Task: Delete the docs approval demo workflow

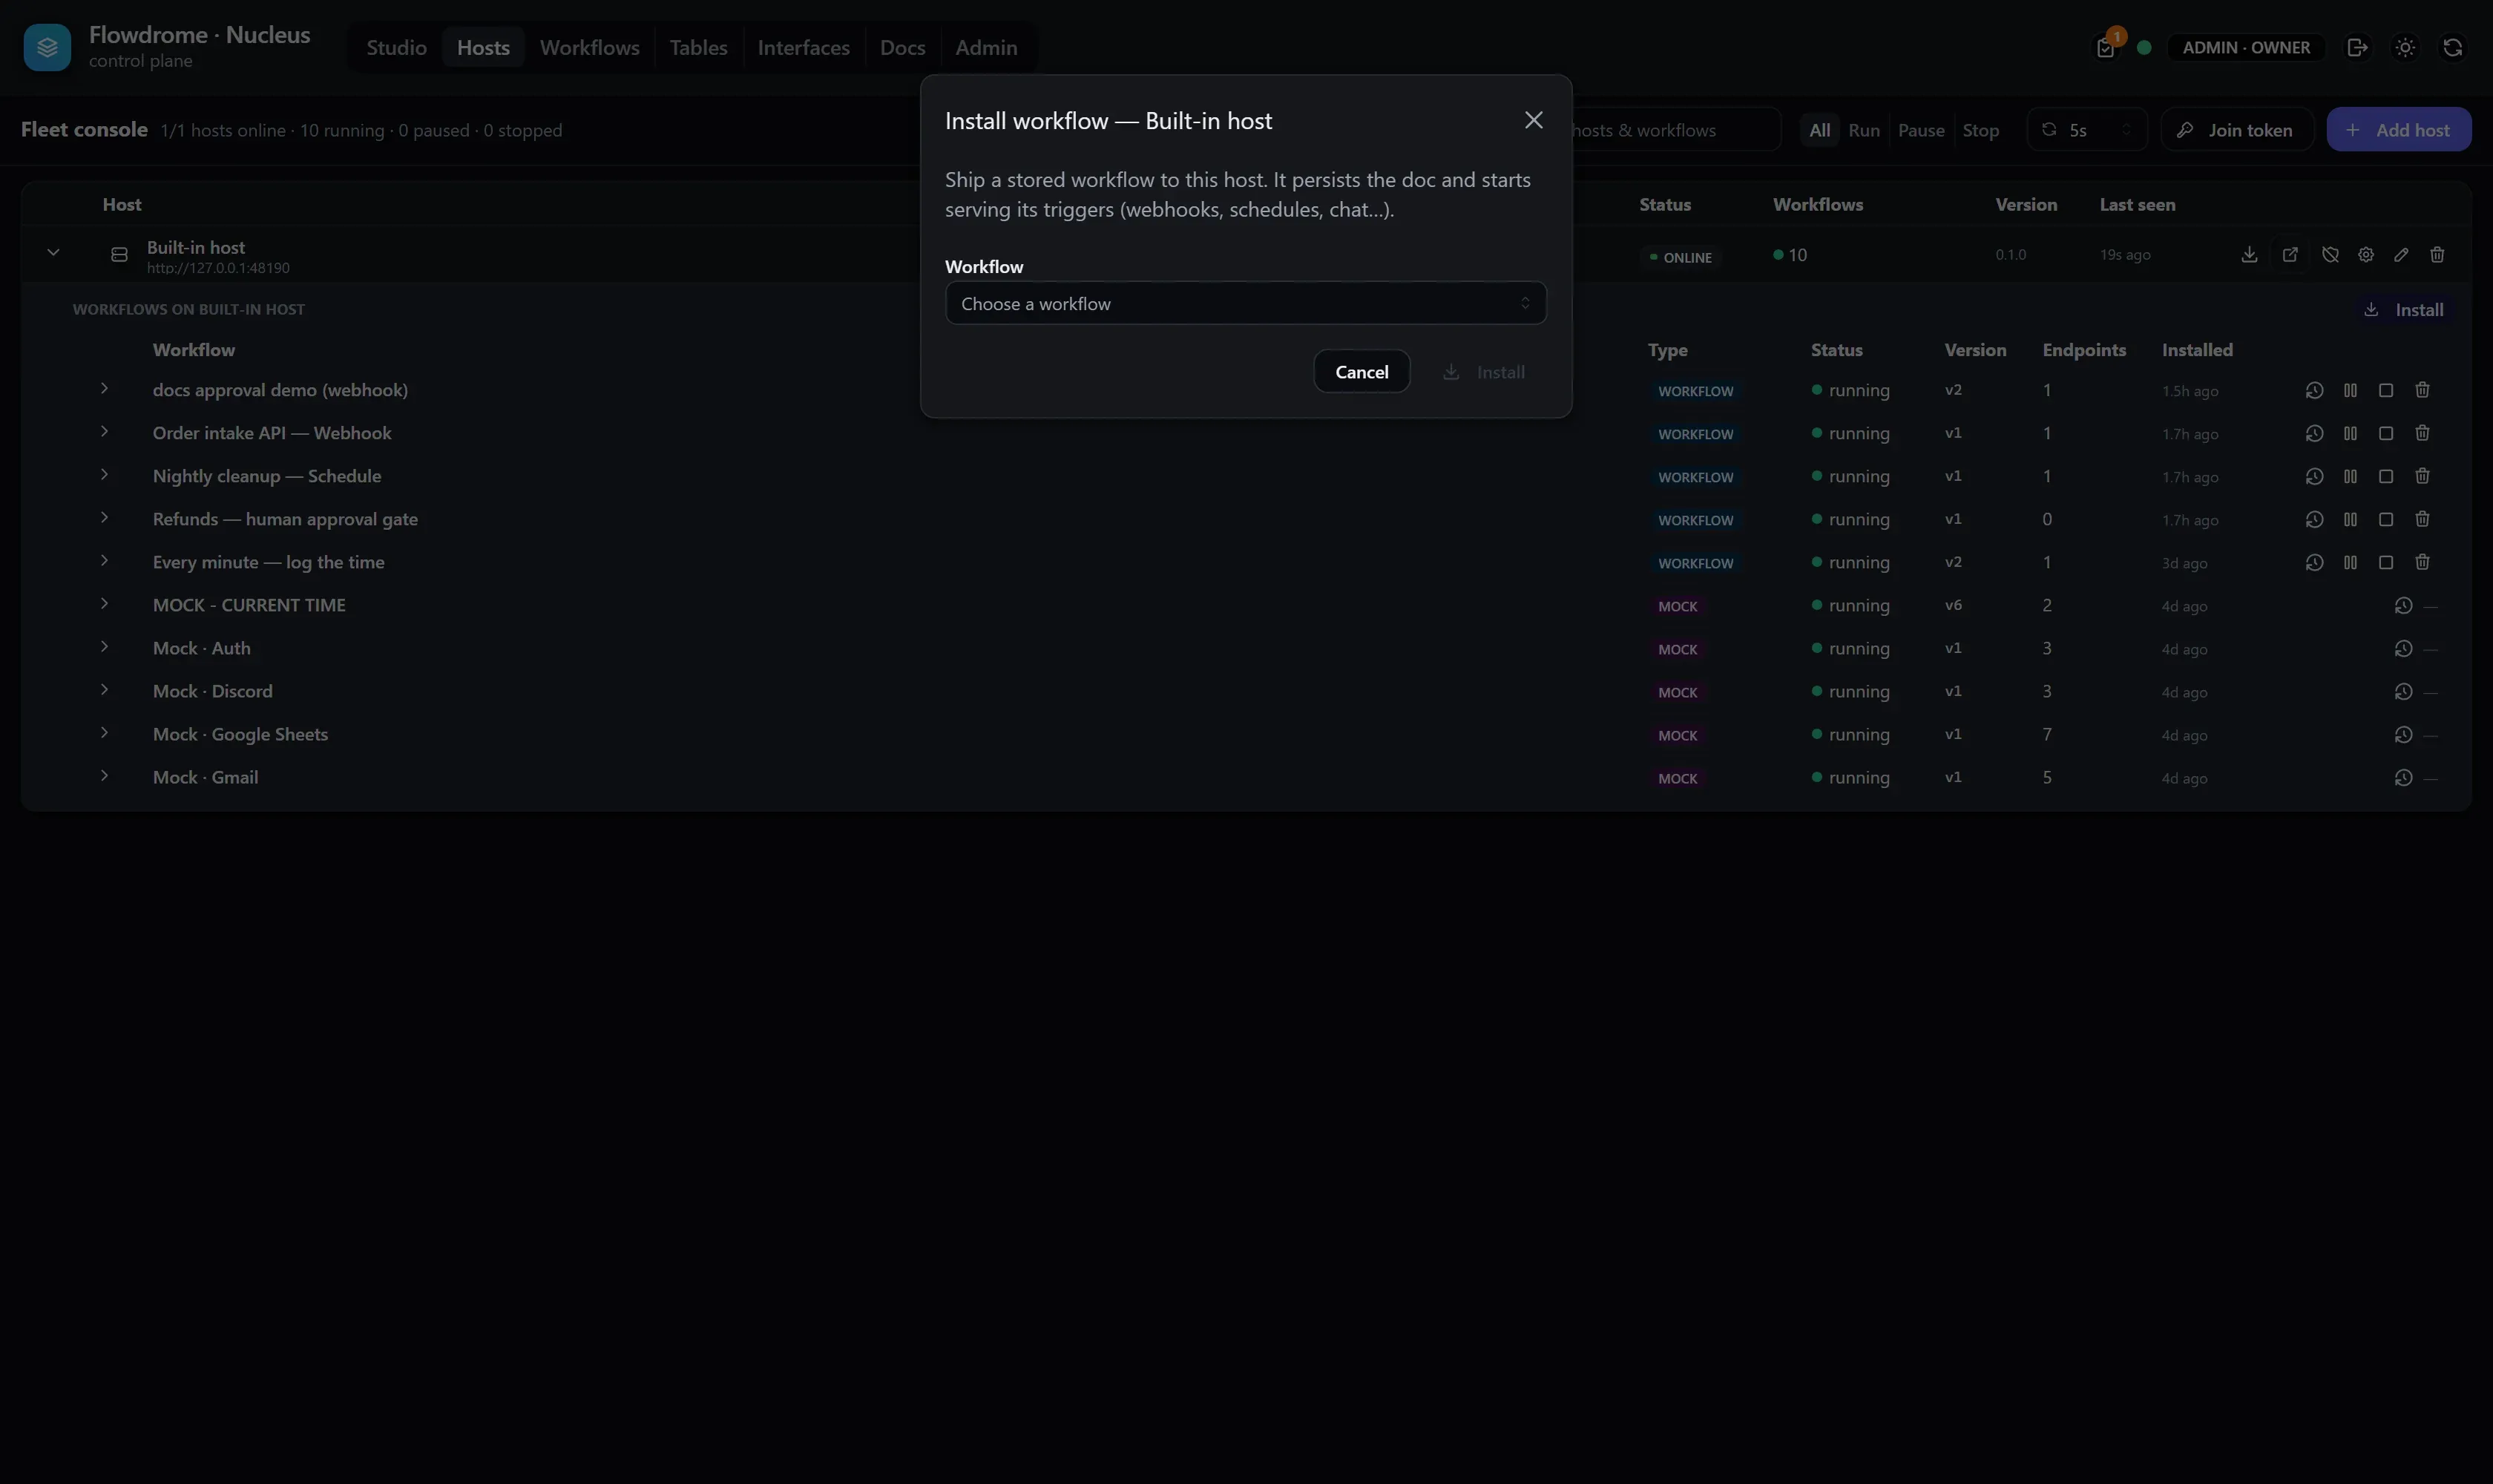Action: (x=2422, y=390)
